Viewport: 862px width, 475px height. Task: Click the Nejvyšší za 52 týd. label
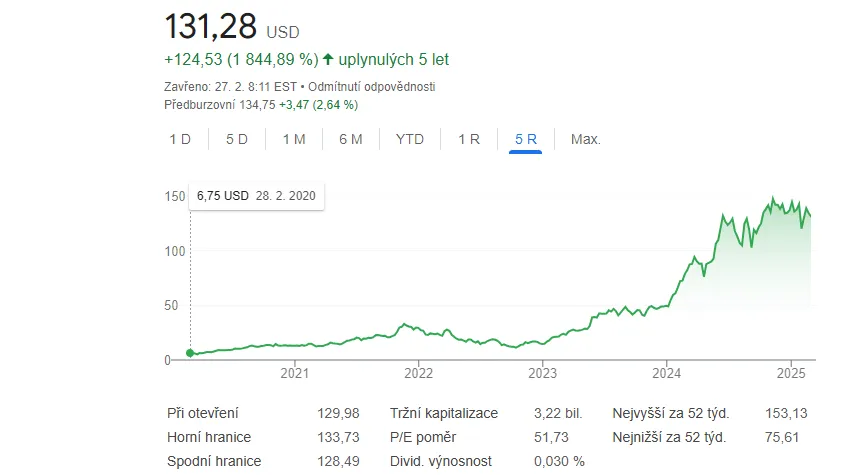pyautogui.click(x=670, y=413)
